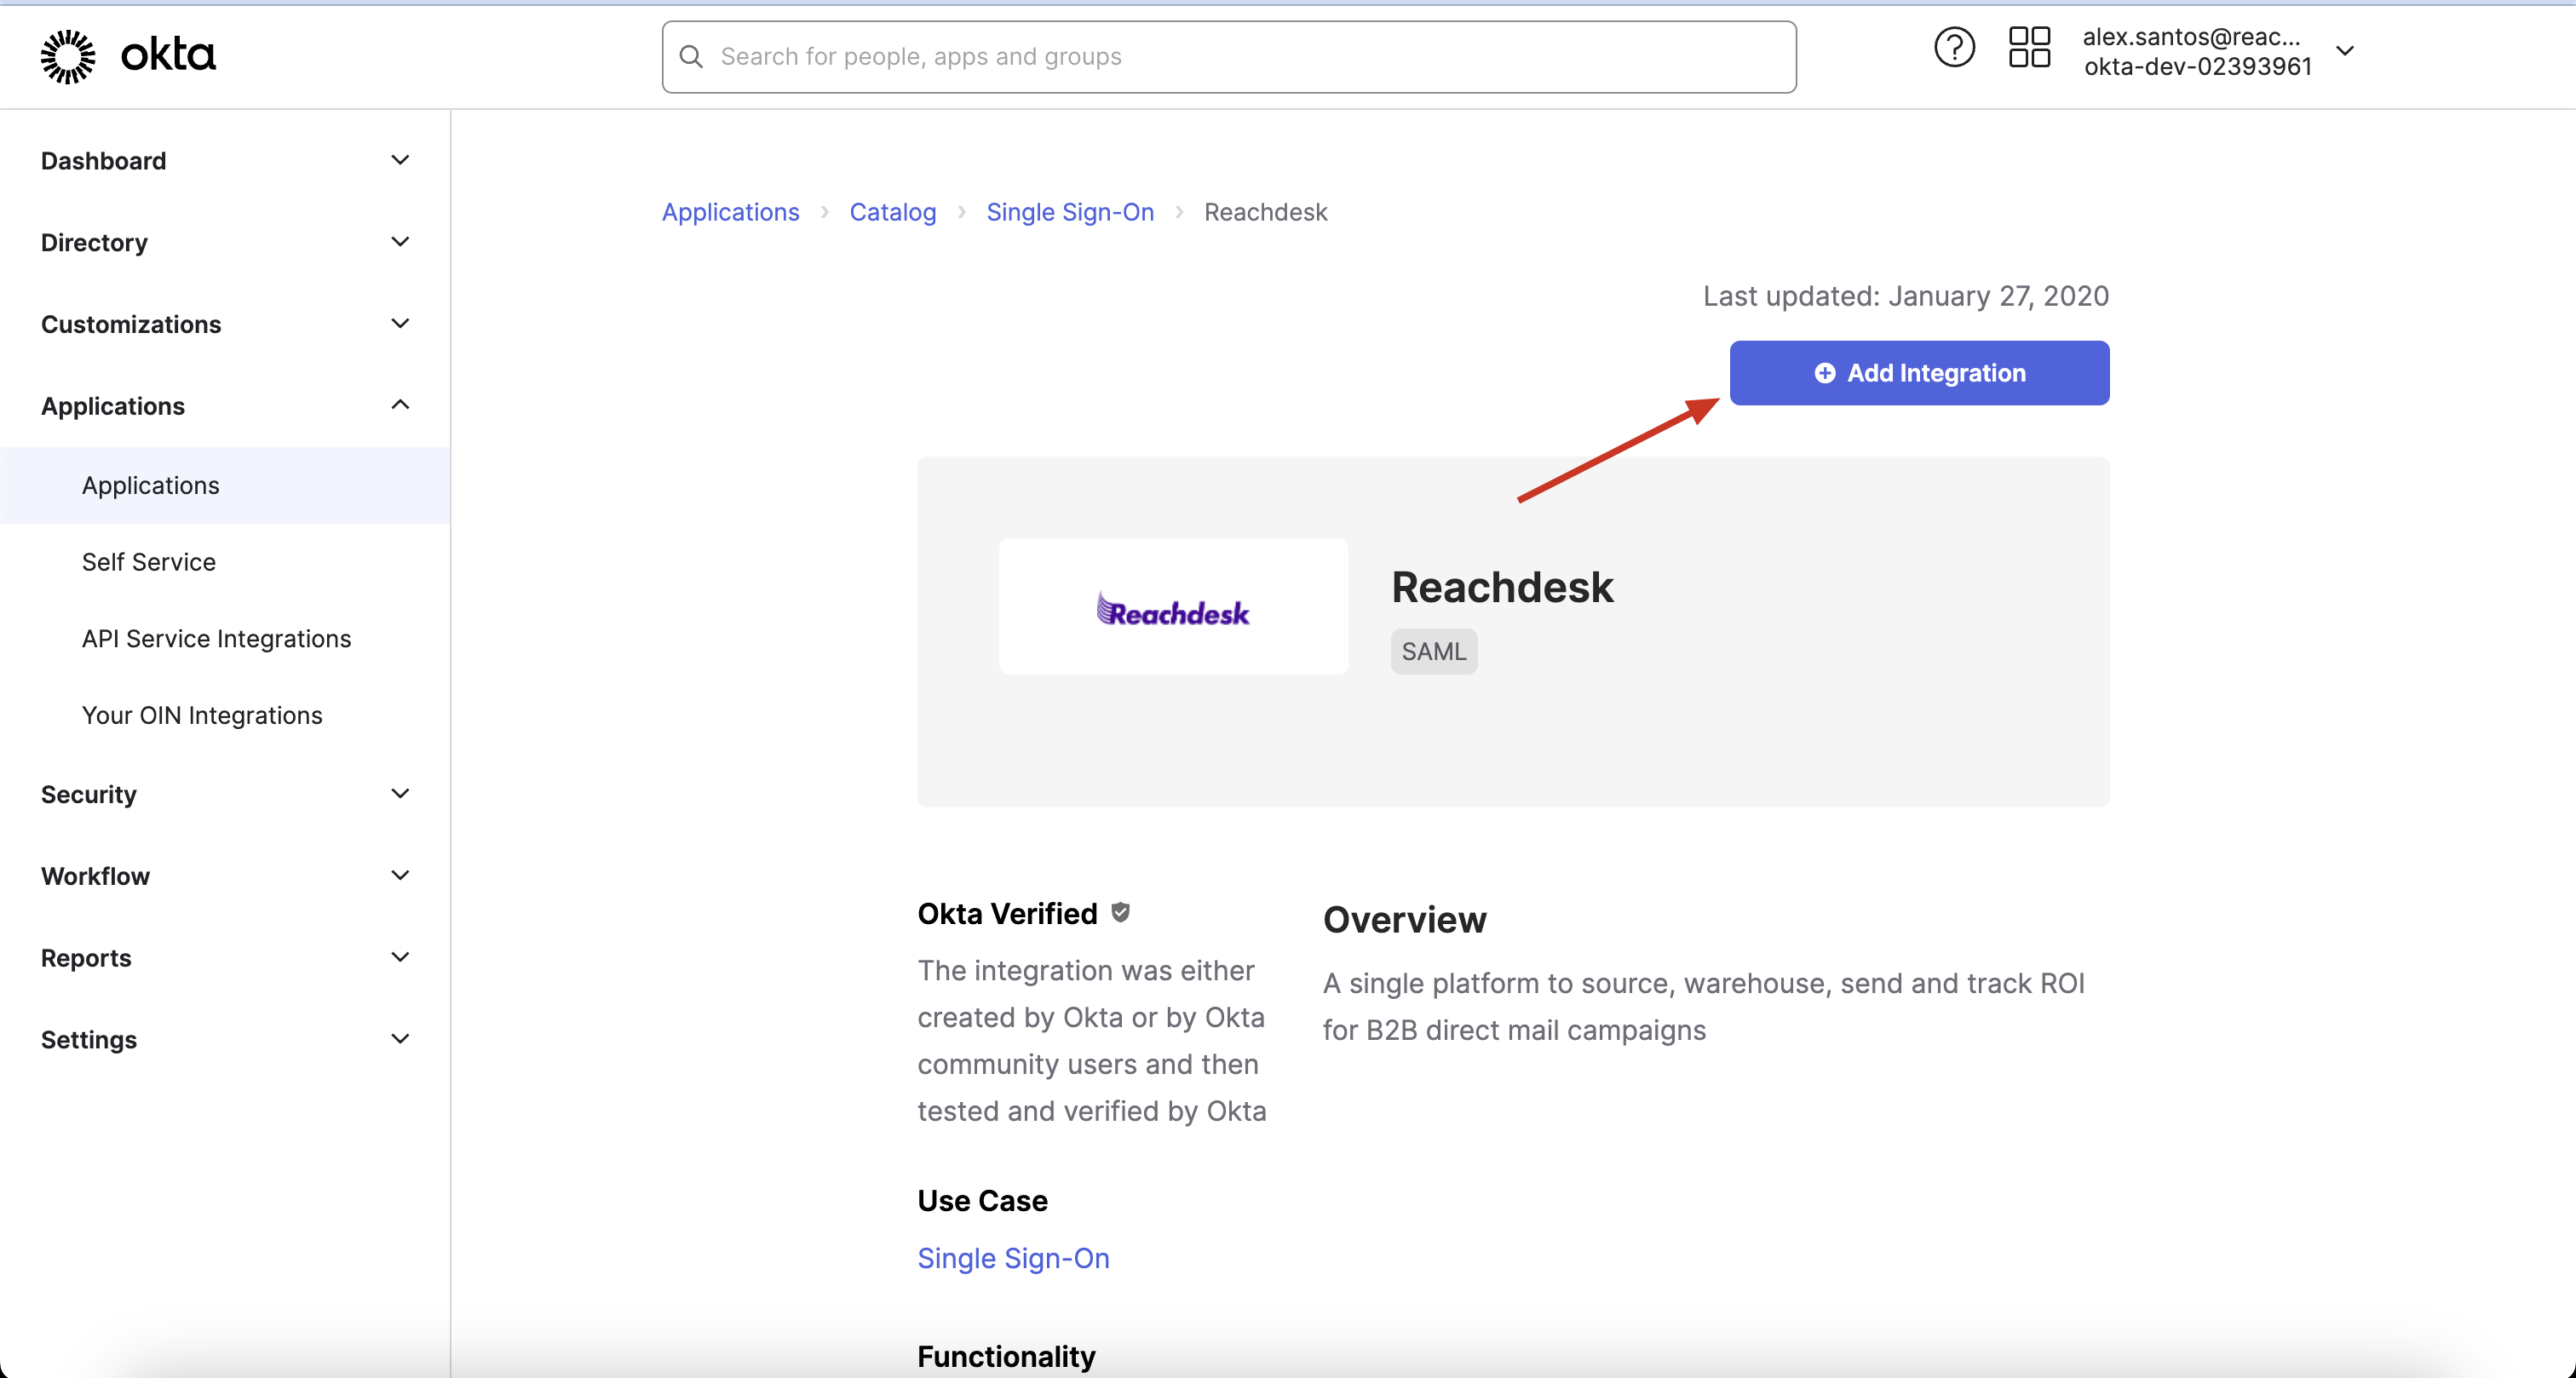This screenshot has width=2576, height=1378.
Task: Open API Service Integrations
Action: (x=216, y=639)
